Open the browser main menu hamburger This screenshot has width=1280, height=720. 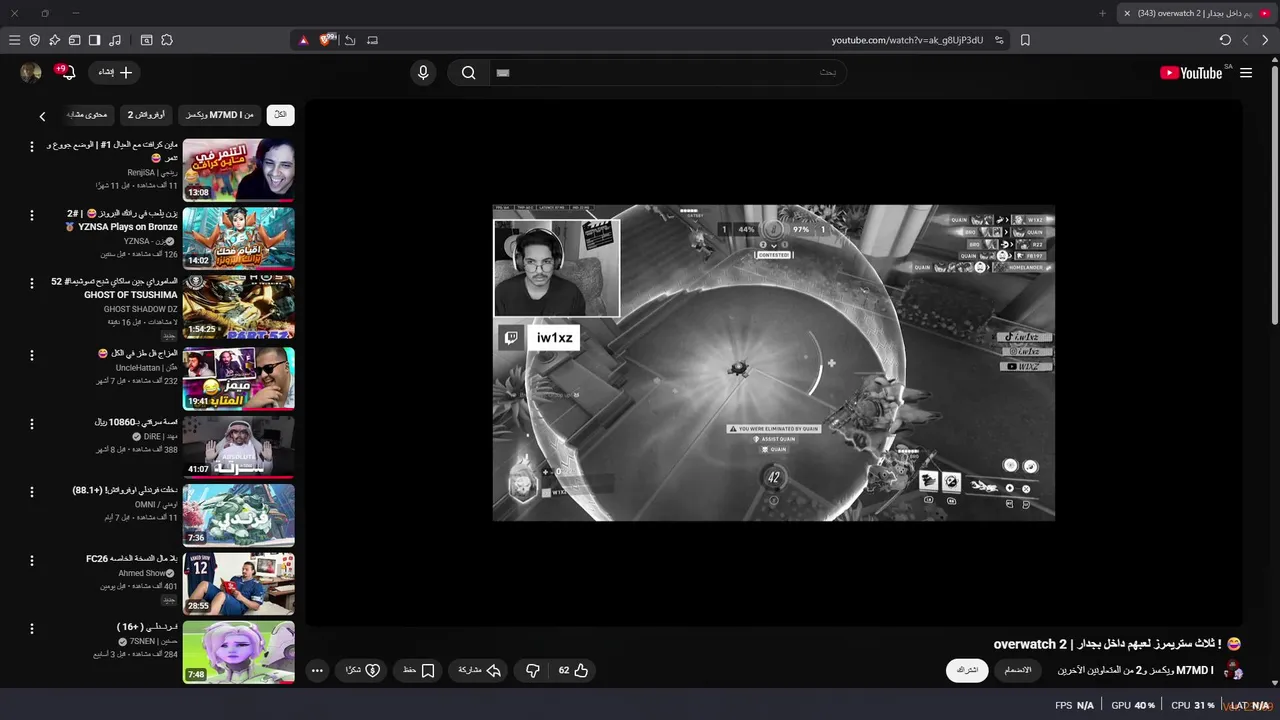tap(14, 40)
